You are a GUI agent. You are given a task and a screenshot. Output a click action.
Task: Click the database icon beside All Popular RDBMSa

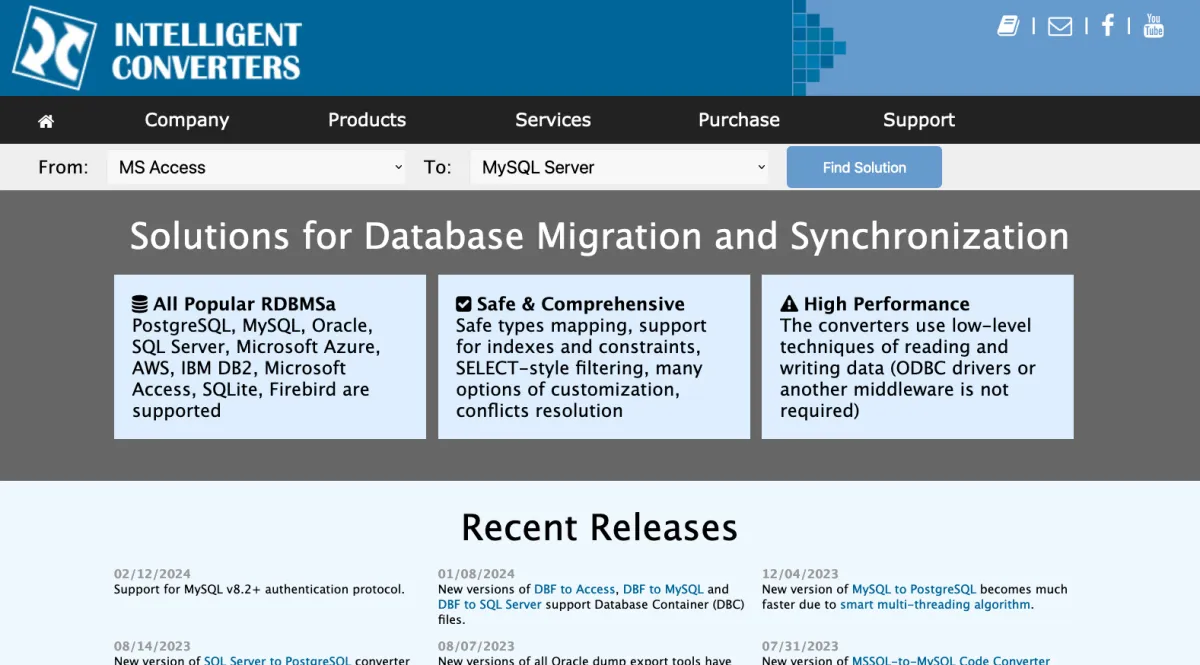pyautogui.click(x=140, y=304)
